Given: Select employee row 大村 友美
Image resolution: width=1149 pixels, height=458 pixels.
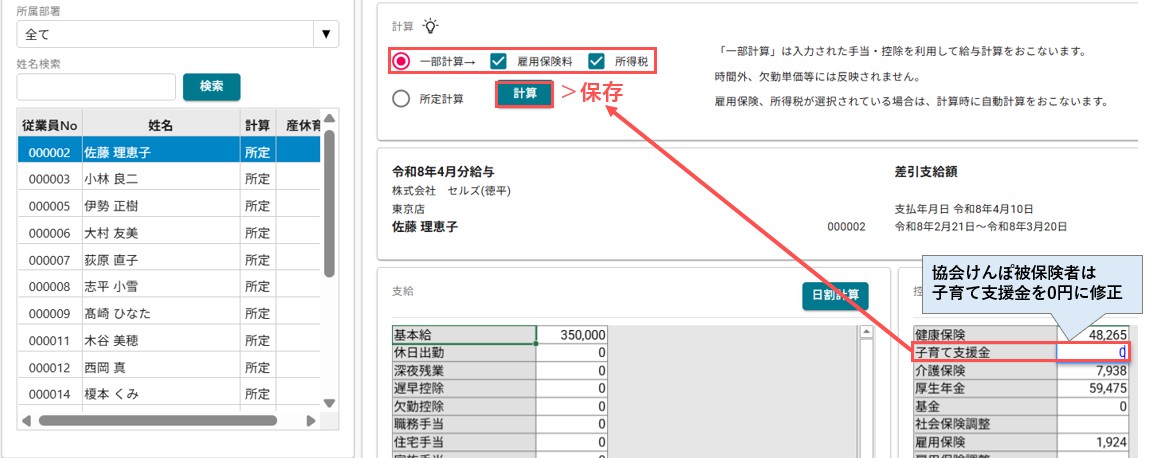Looking at the screenshot, I should pyautogui.click(x=169, y=233).
